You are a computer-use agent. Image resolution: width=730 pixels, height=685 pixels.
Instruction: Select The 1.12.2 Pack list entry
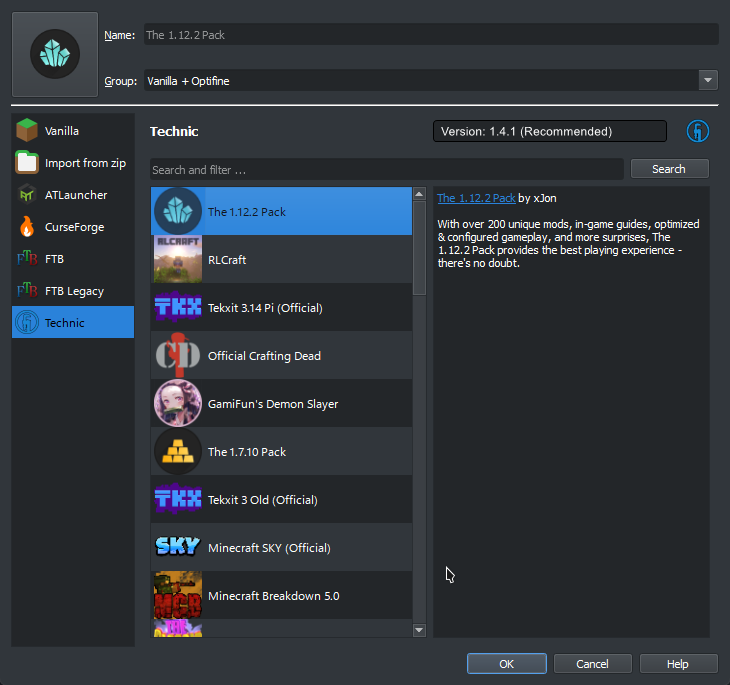point(281,211)
